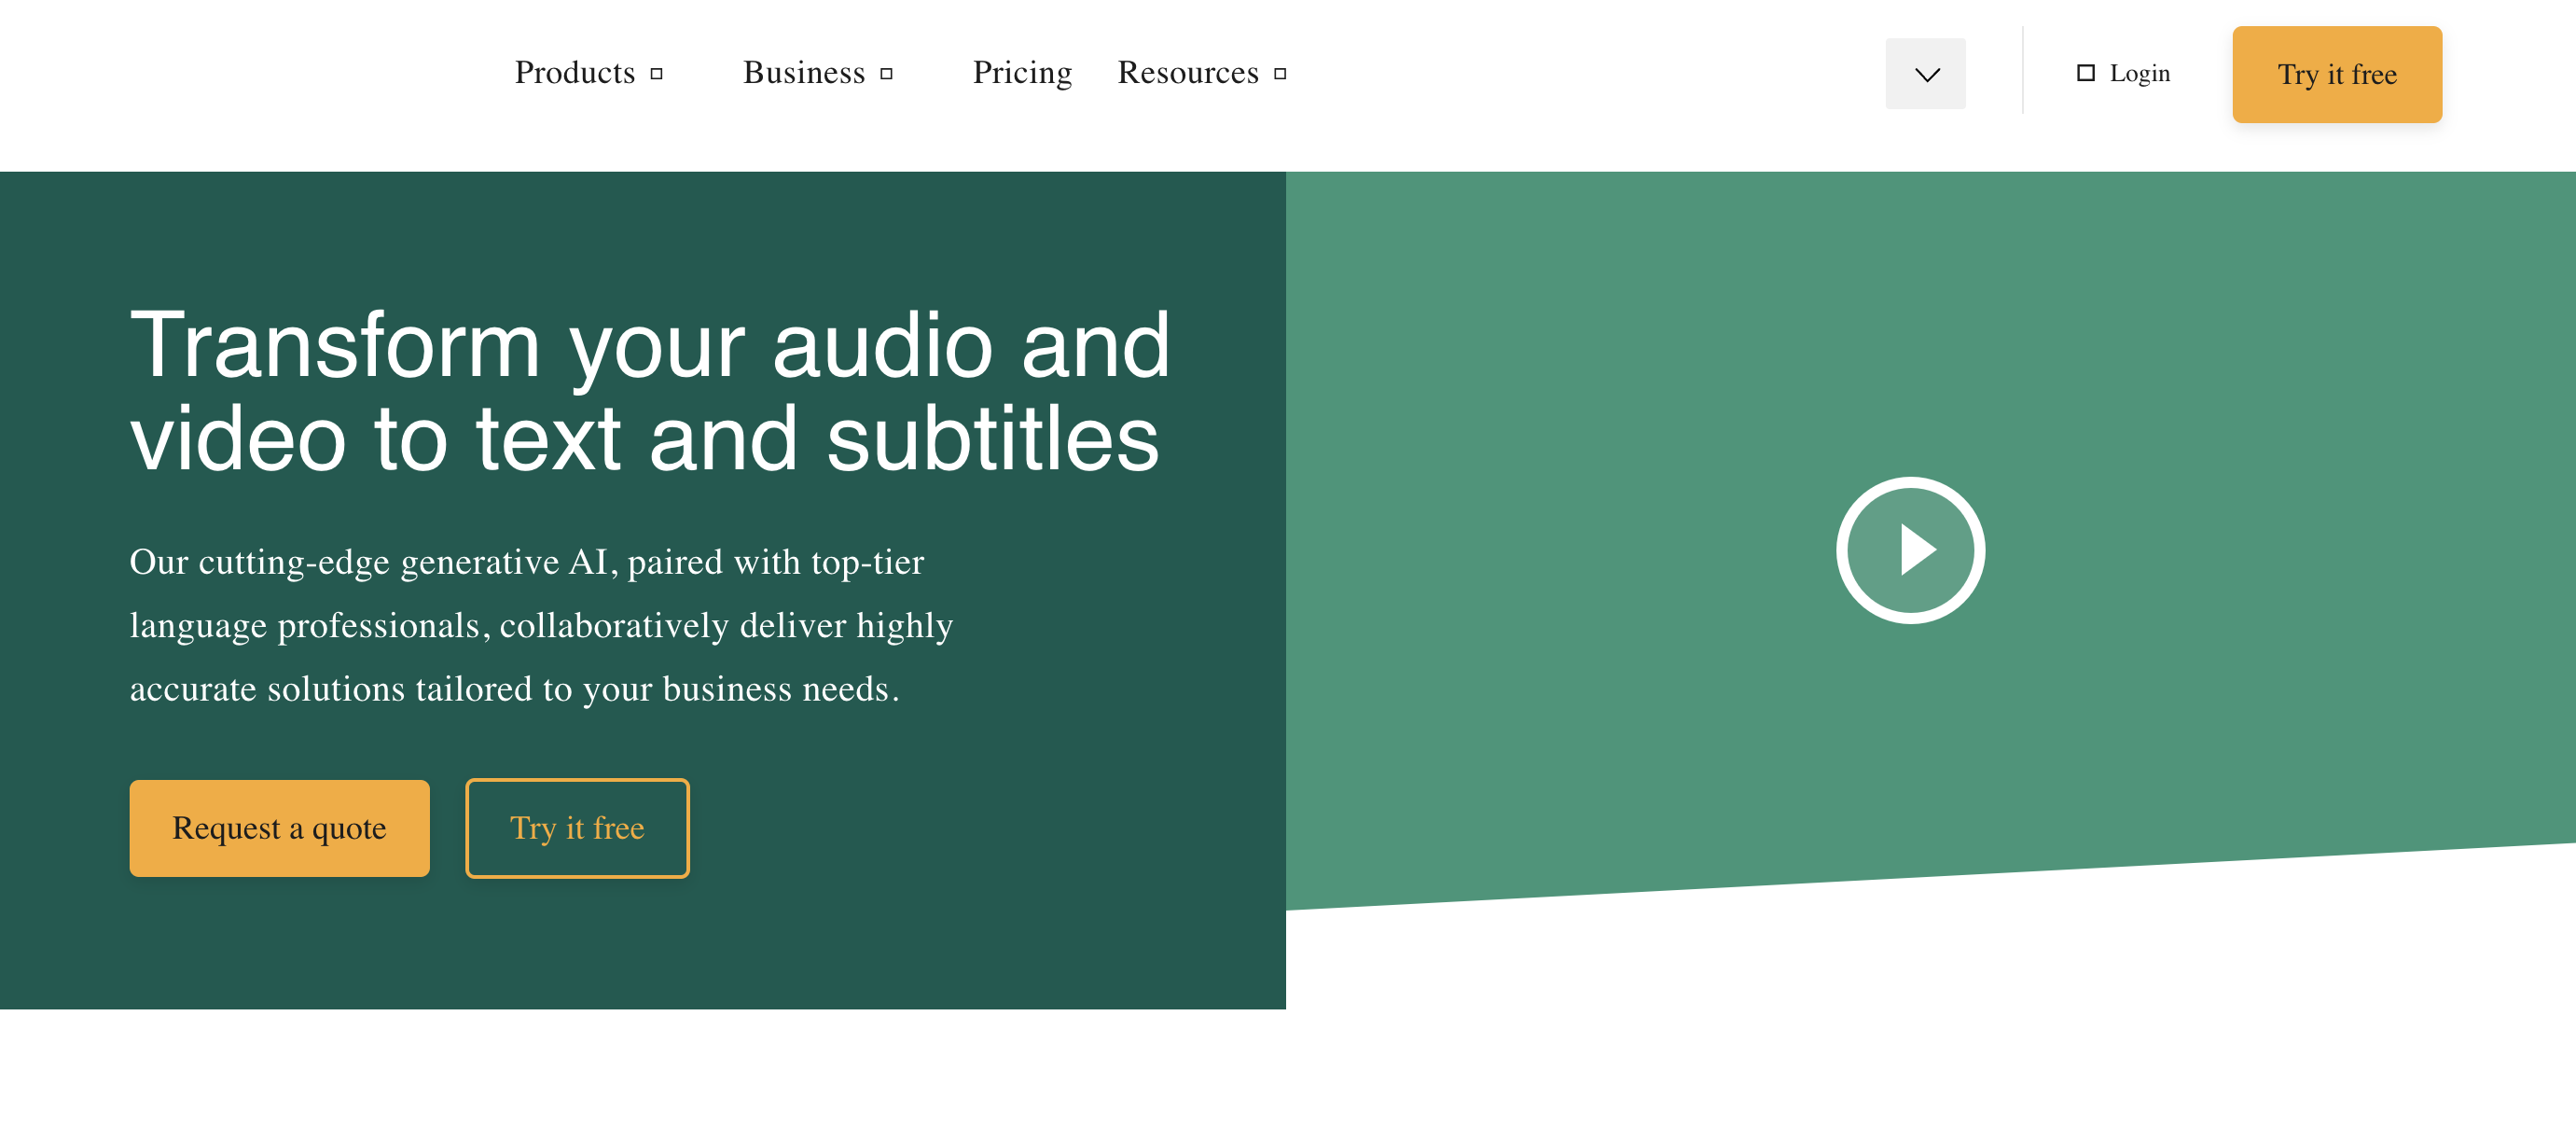Image resolution: width=2576 pixels, height=1127 pixels.
Task: Open the chevron dropdown in the header
Action: point(1925,74)
